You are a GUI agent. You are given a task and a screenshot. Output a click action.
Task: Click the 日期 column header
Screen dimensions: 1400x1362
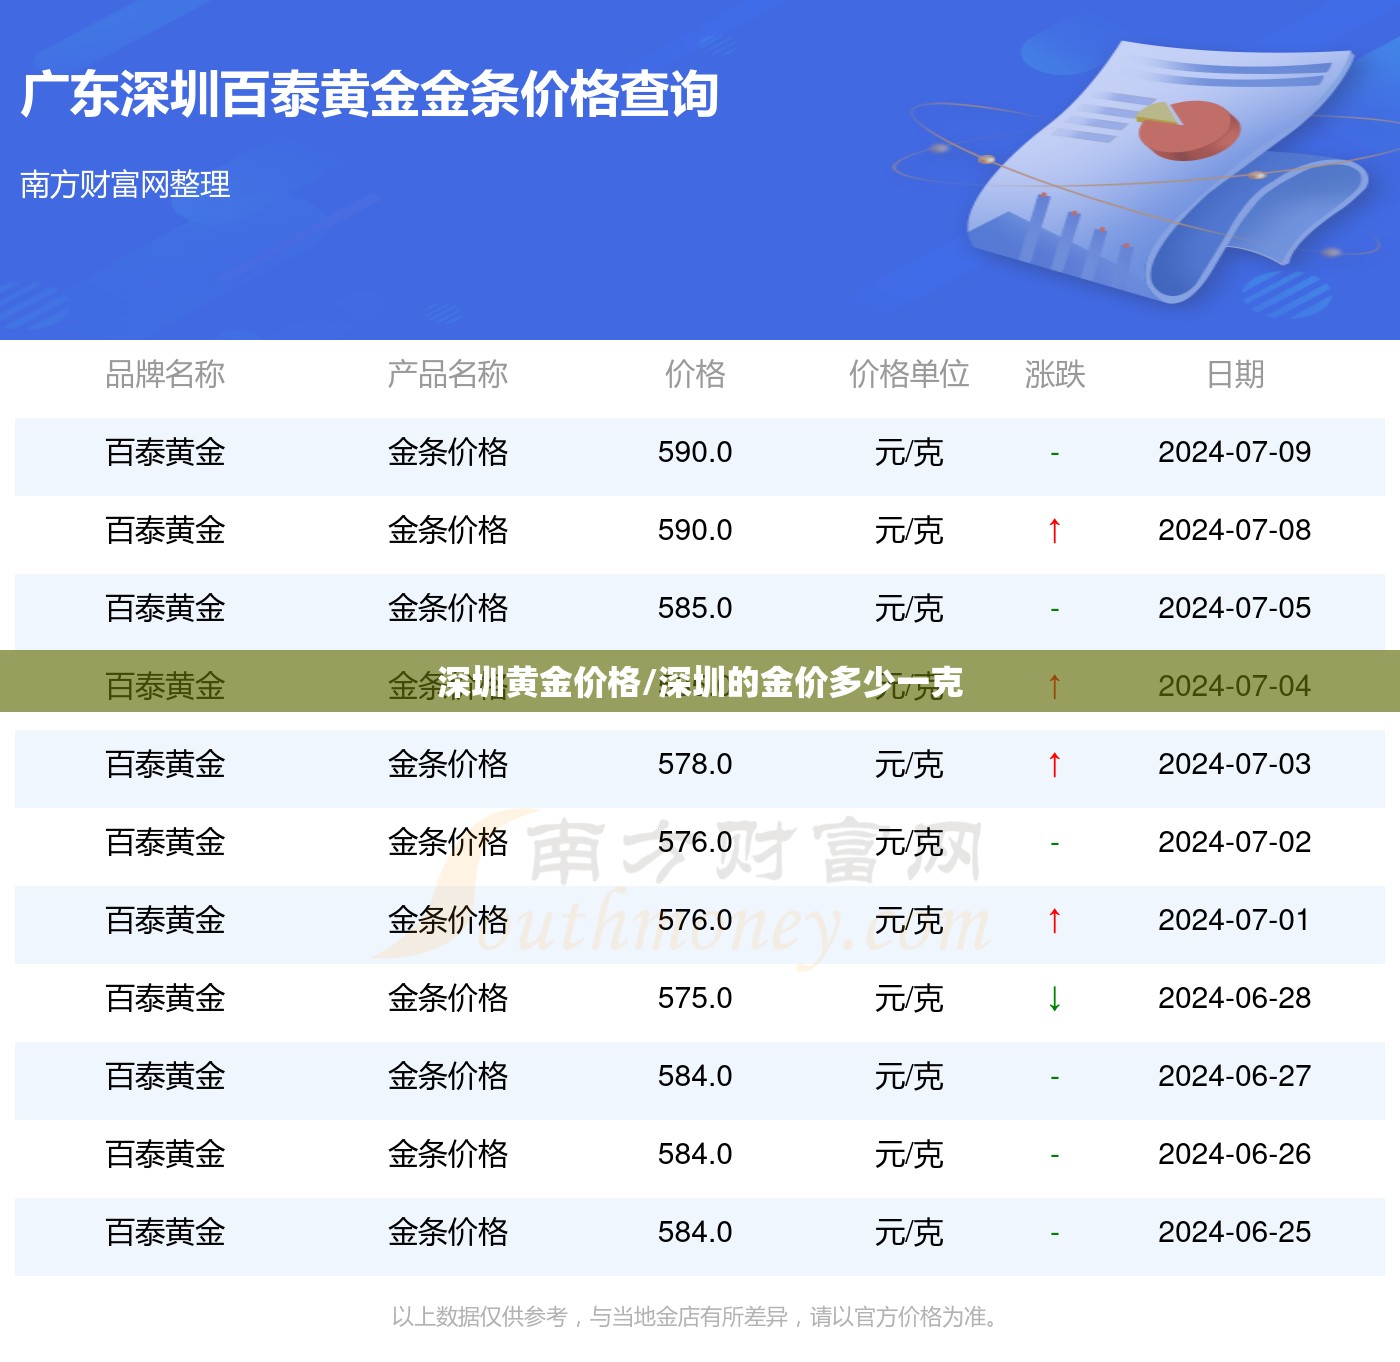pyautogui.click(x=1235, y=374)
